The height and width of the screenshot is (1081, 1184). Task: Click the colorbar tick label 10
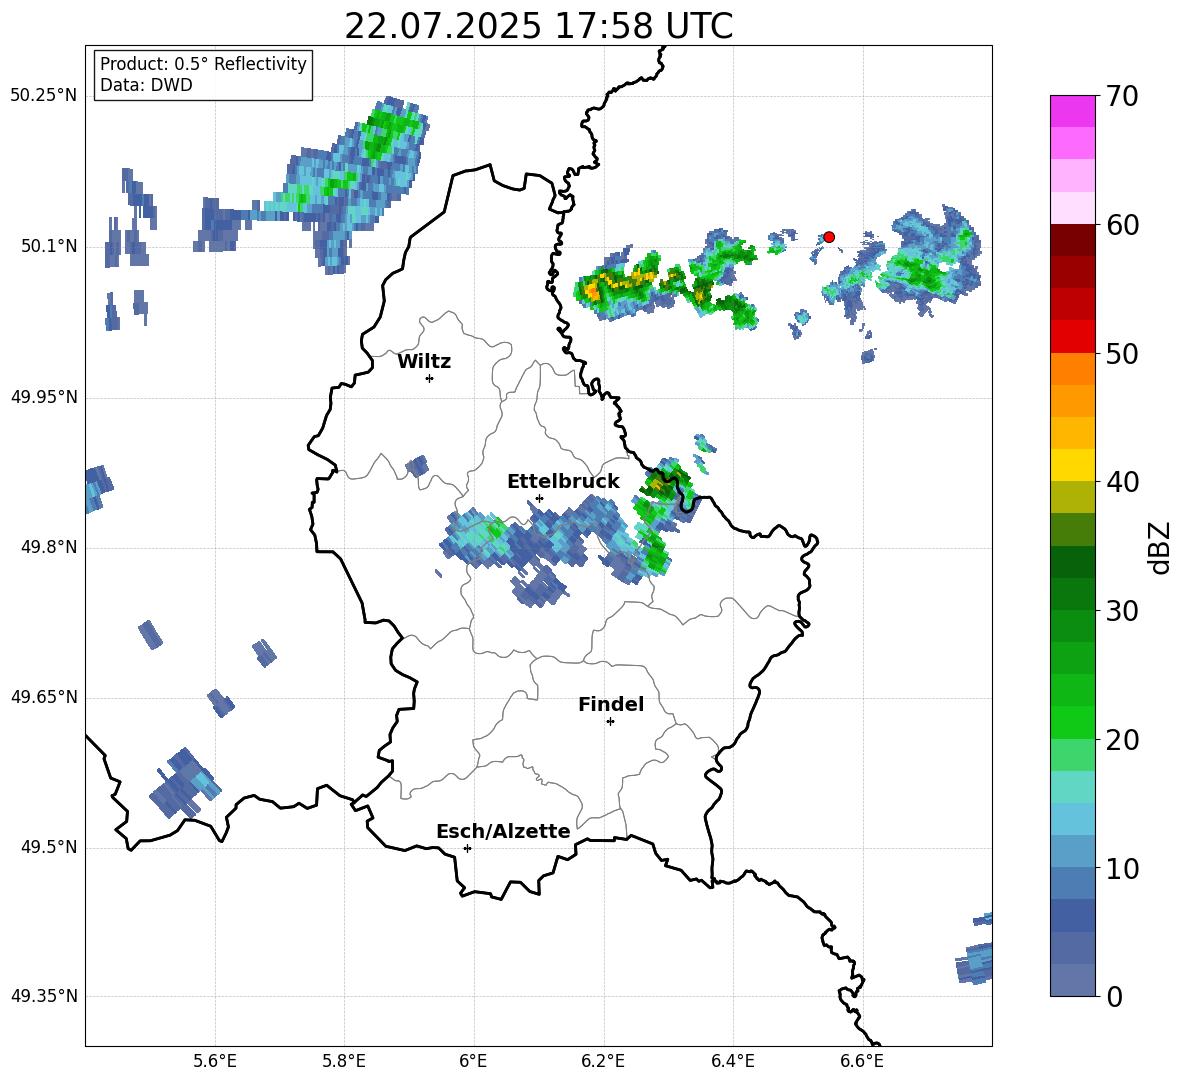(x=1122, y=869)
